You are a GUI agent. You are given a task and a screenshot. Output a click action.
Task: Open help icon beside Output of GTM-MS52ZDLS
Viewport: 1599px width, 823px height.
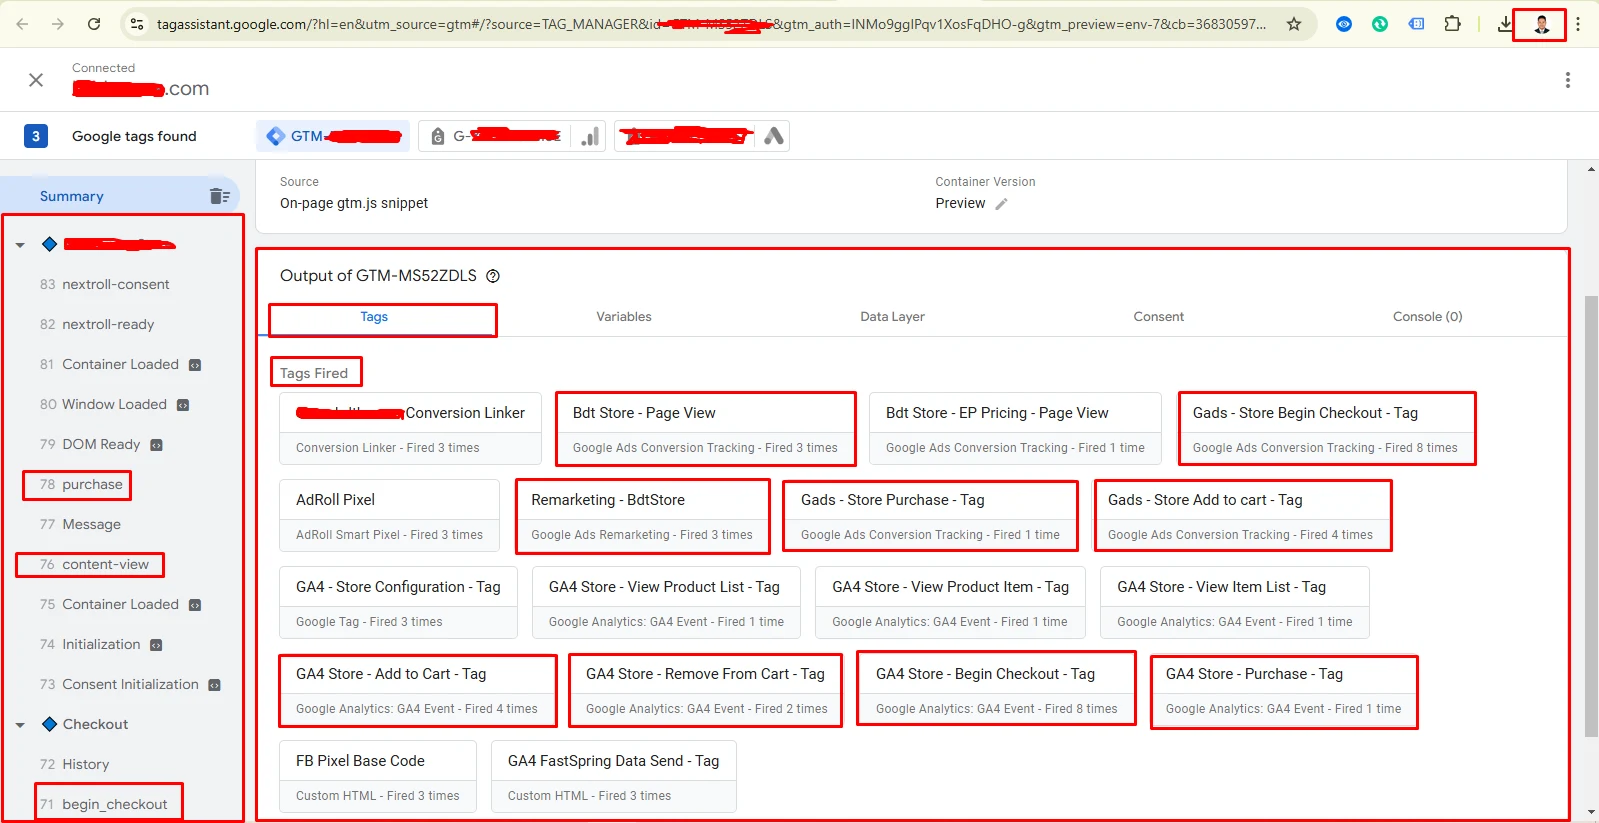493,276
